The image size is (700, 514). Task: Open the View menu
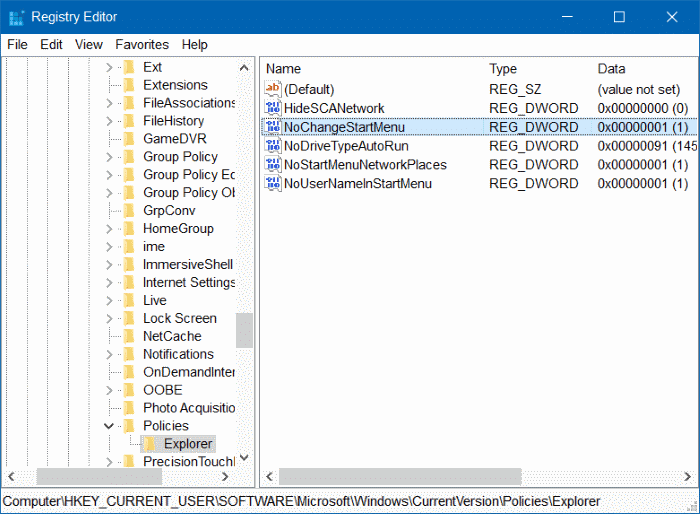coord(88,45)
